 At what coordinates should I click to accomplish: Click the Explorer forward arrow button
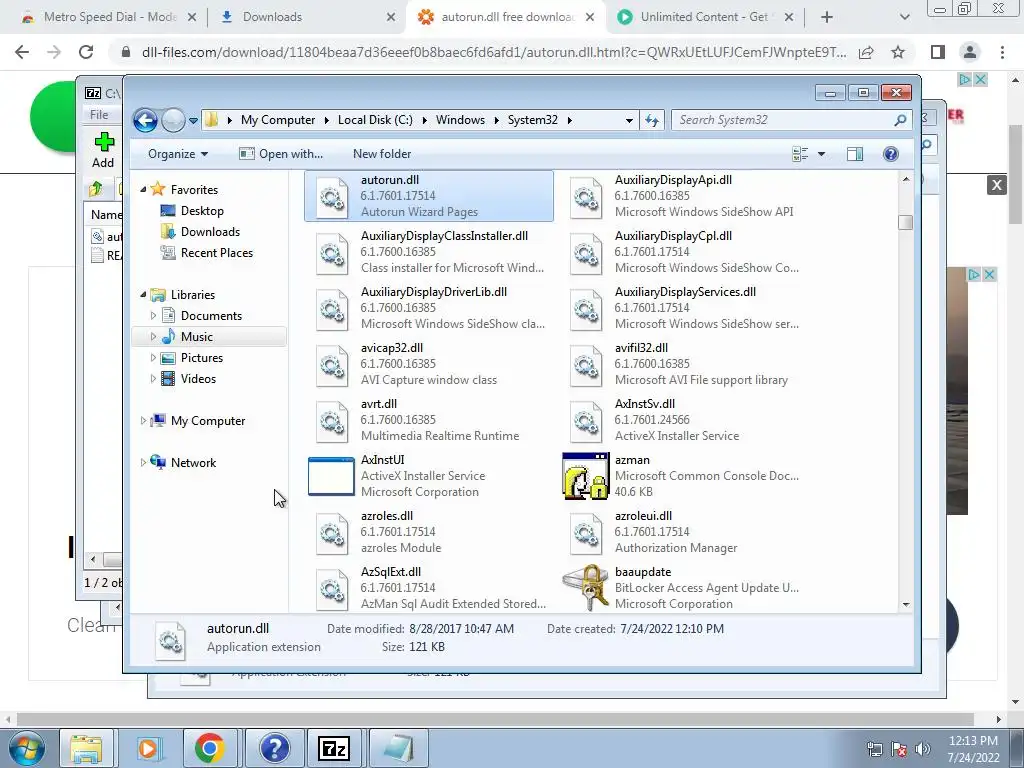(173, 120)
